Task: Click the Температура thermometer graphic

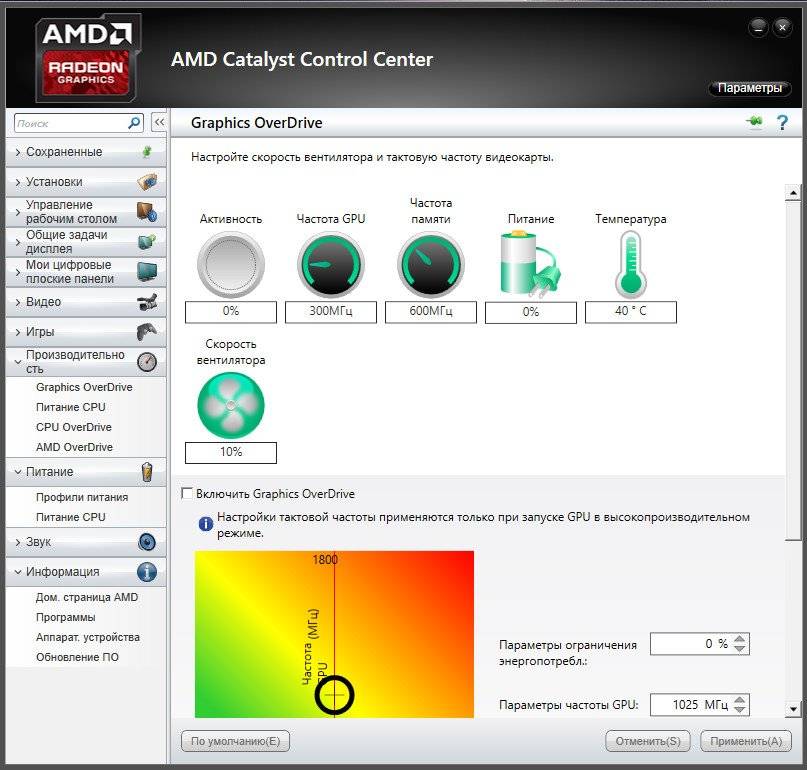Action: coord(630,265)
